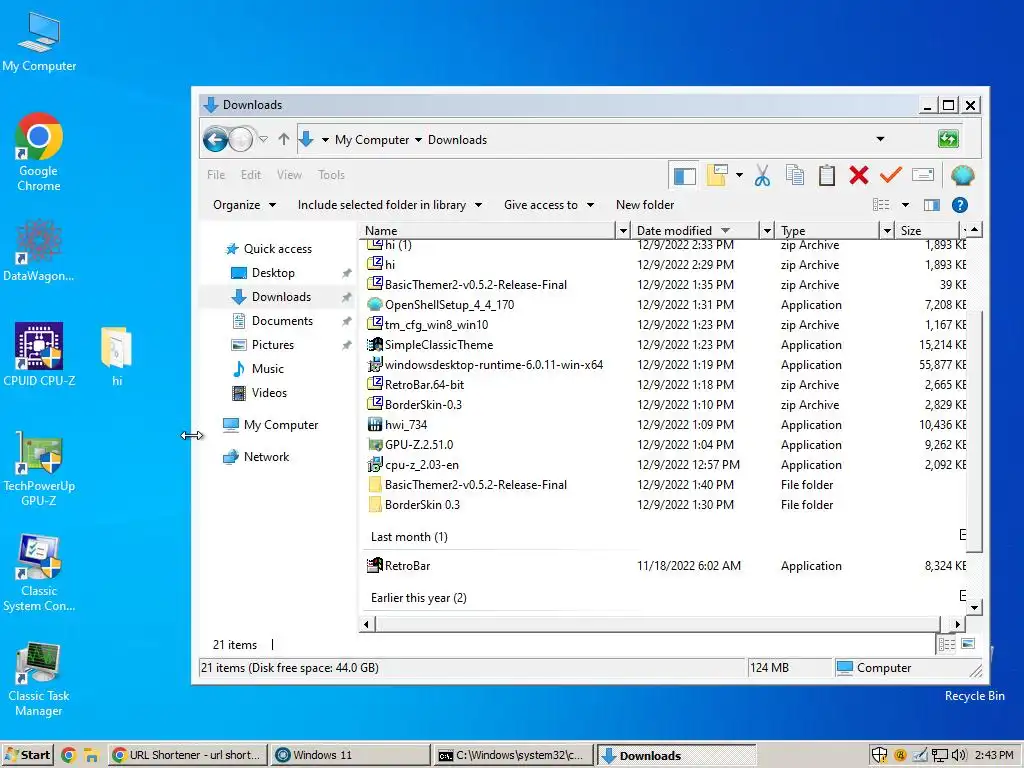Viewport: 1024px width, 768px height.
Task: Click the Paste clipboard icon
Action: tap(827, 175)
